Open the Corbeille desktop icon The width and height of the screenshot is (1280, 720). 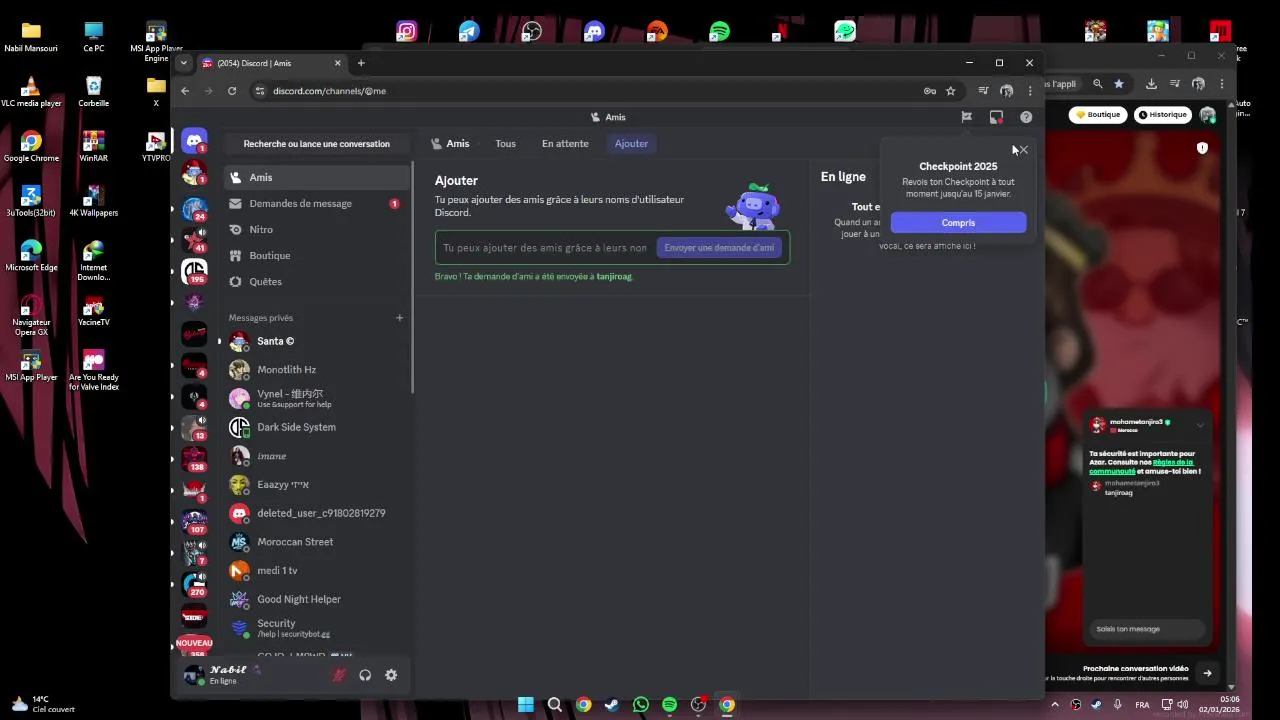pos(93,90)
